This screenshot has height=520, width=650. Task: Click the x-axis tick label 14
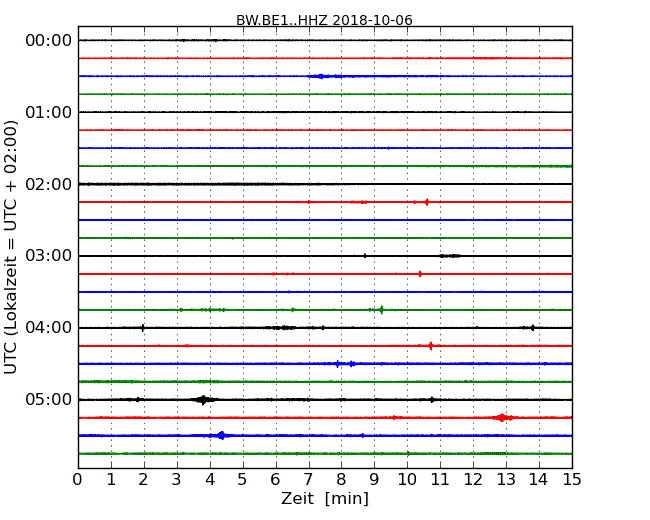click(x=538, y=479)
